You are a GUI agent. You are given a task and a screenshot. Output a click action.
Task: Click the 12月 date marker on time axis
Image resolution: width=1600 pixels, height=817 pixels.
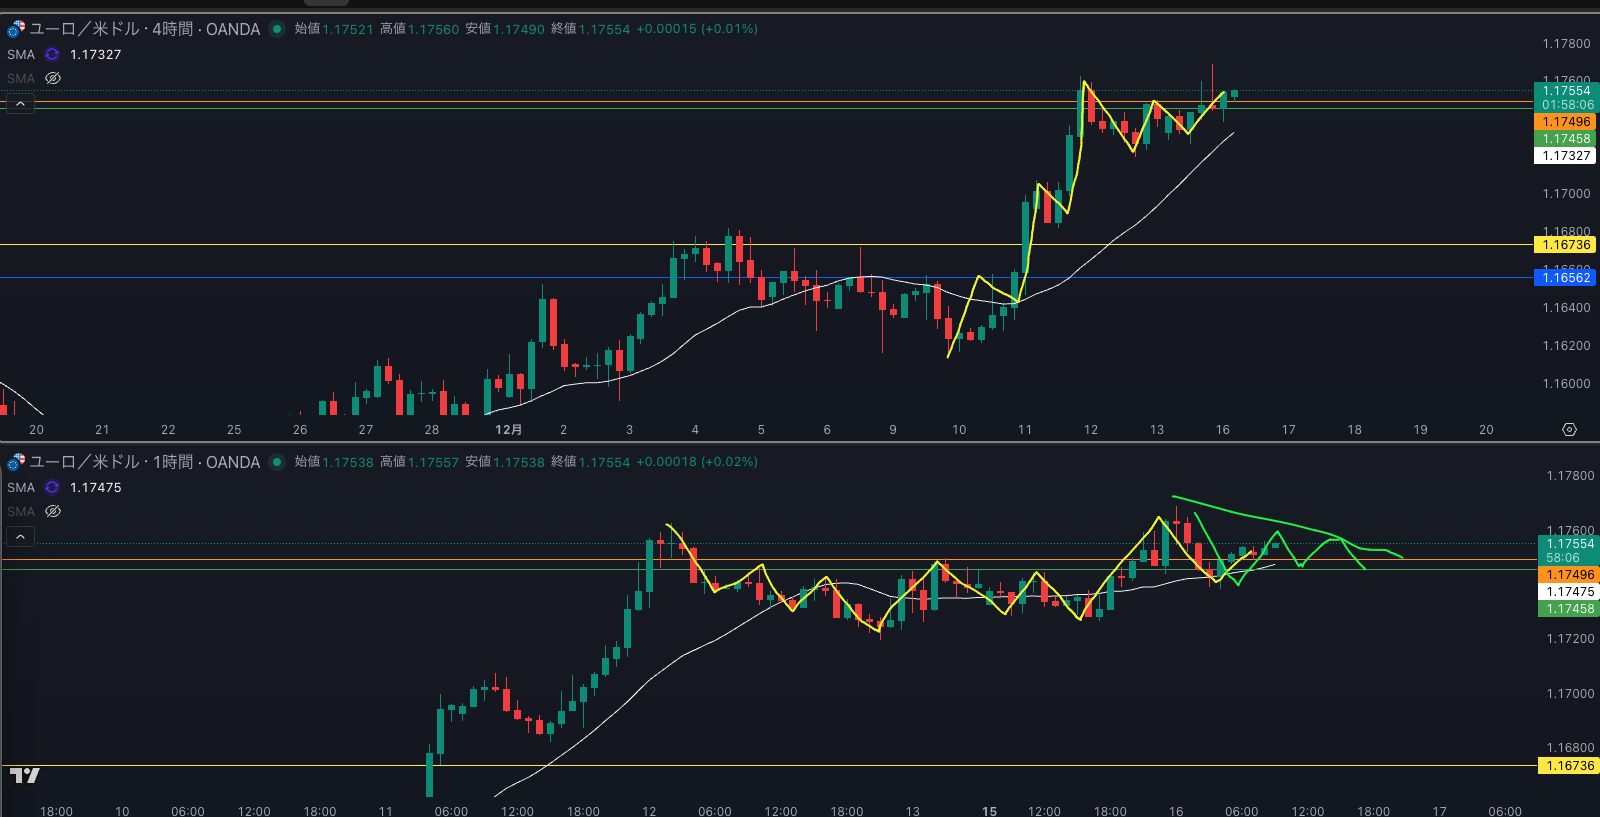(508, 430)
